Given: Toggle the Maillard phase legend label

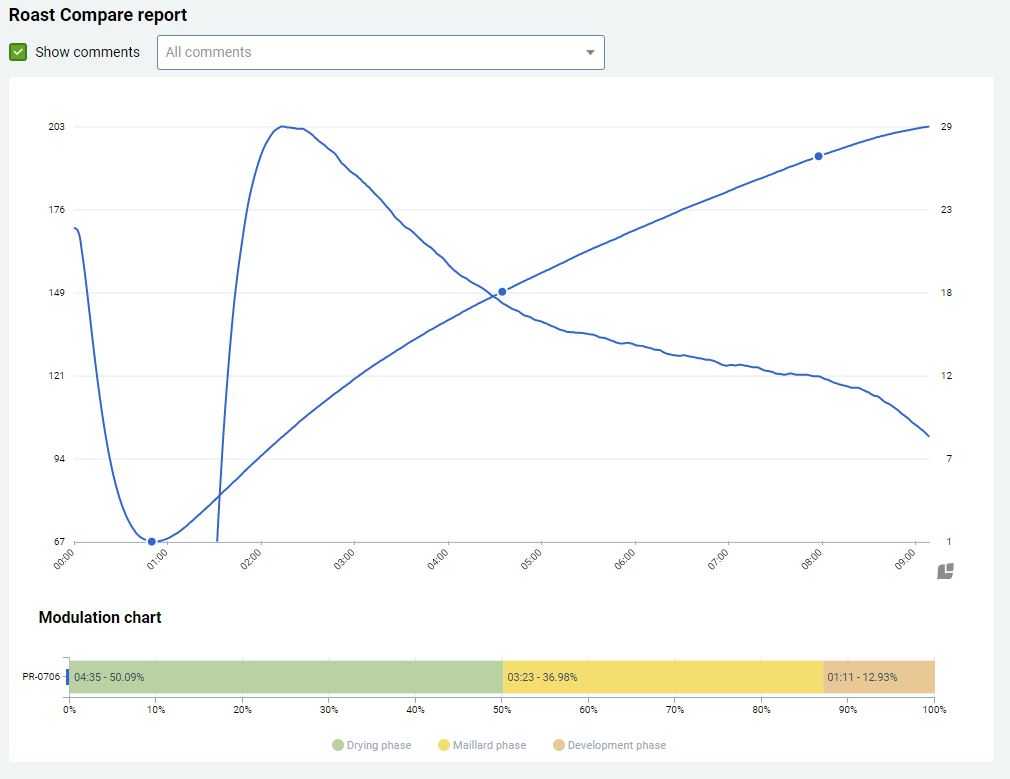Looking at the screenshot, I should tap(489, 745).
